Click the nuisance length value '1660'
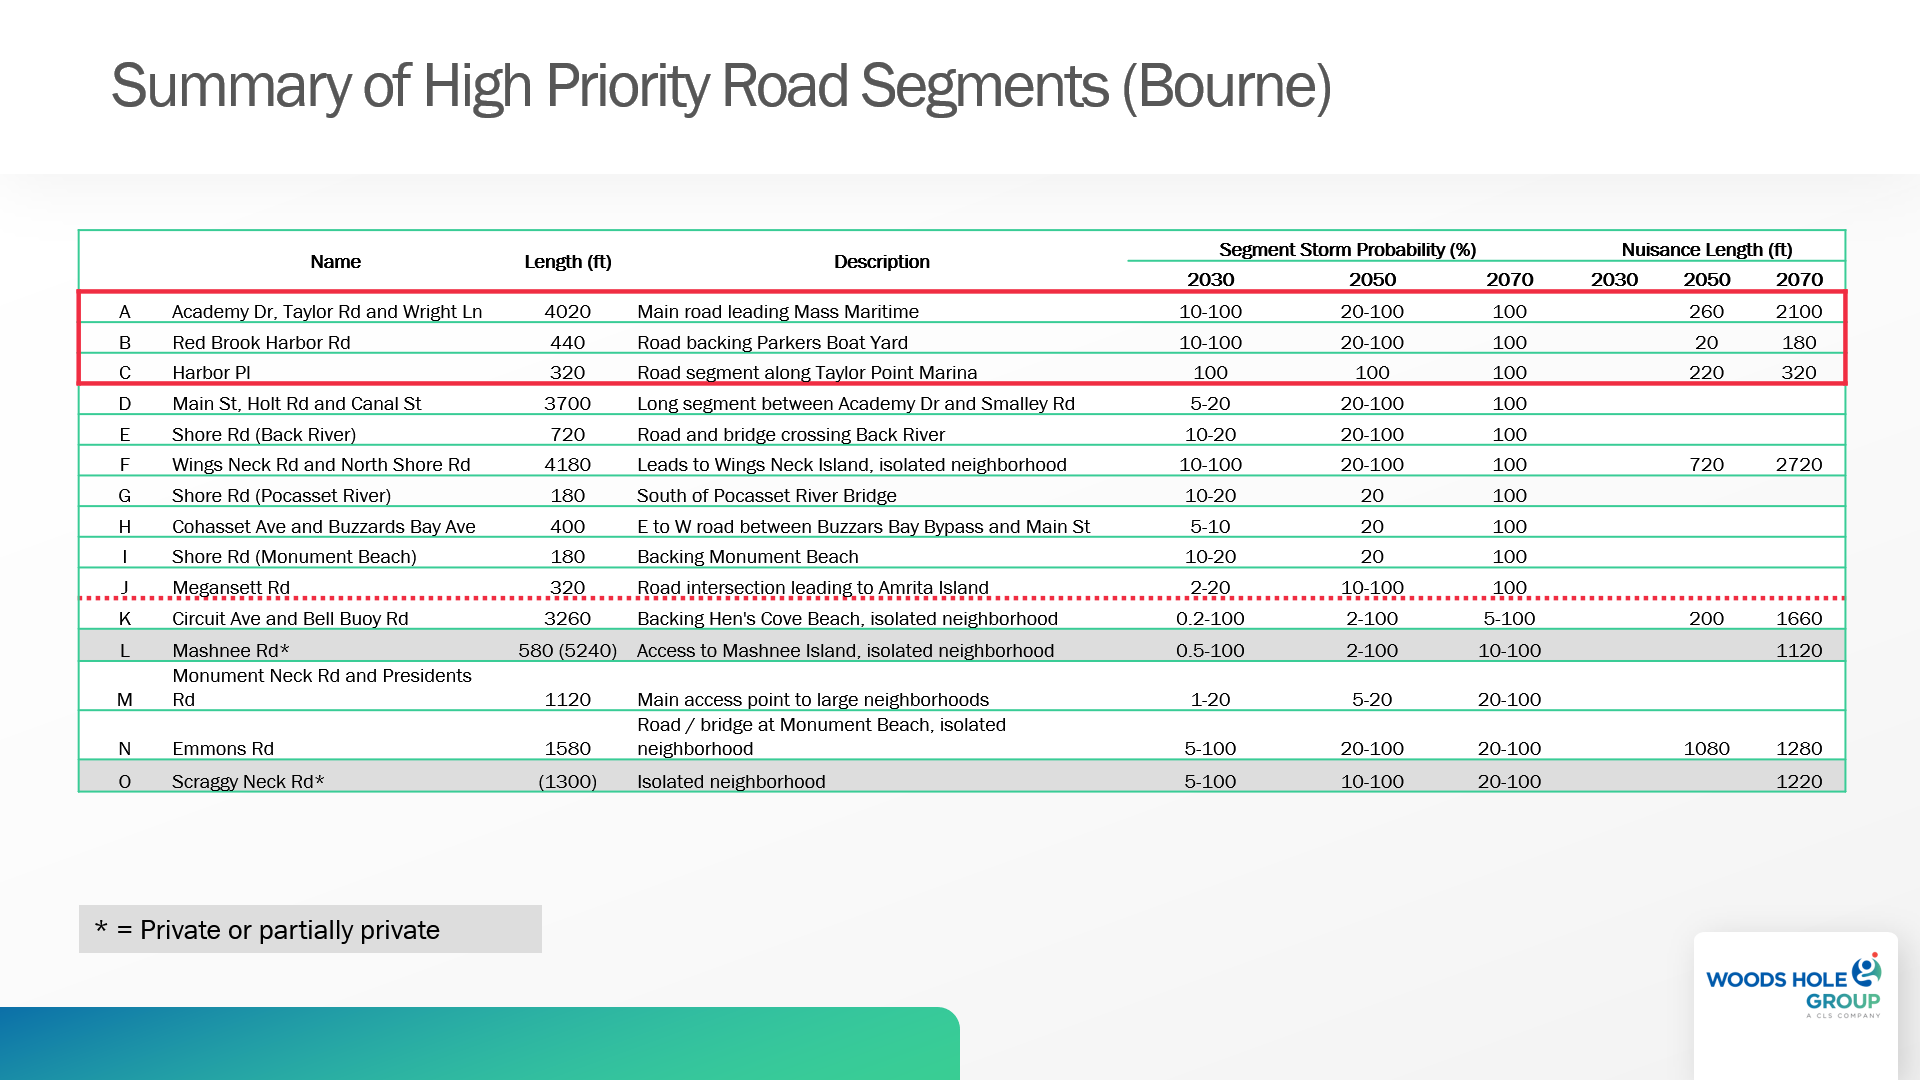The image size is (1920, 1080). click(1799, 619)
